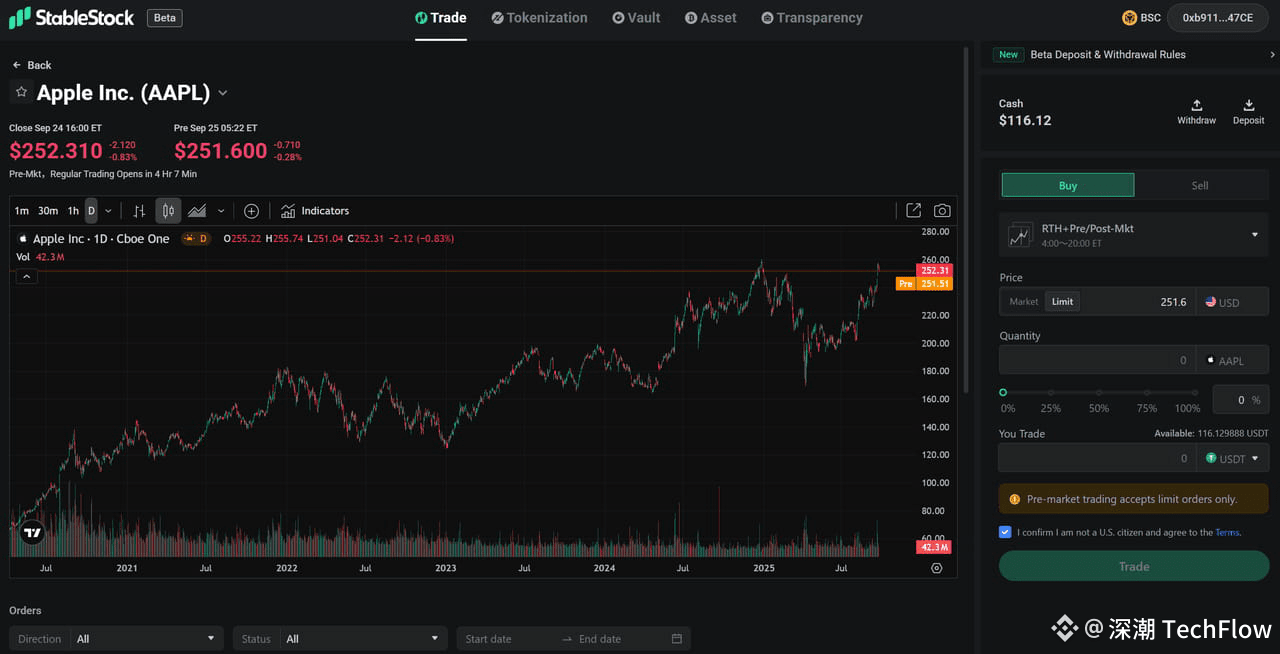Open the Indicators panel
1280x654 pixels.
[315, 211]
